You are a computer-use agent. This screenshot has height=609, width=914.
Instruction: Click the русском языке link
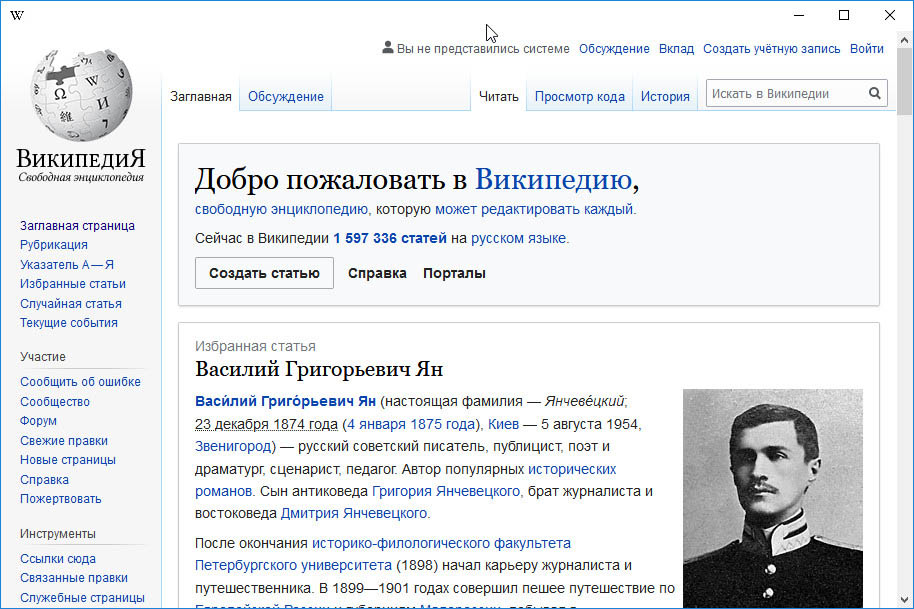tap(519, 238)
